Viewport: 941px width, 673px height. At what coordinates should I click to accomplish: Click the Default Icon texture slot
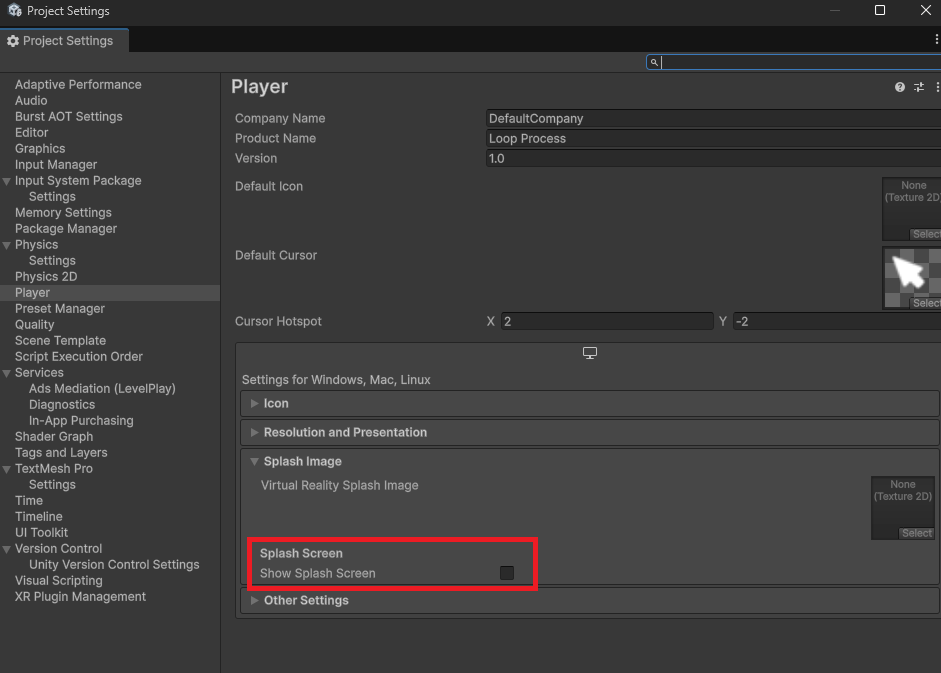pyautogui.click(x=911, y=205)
